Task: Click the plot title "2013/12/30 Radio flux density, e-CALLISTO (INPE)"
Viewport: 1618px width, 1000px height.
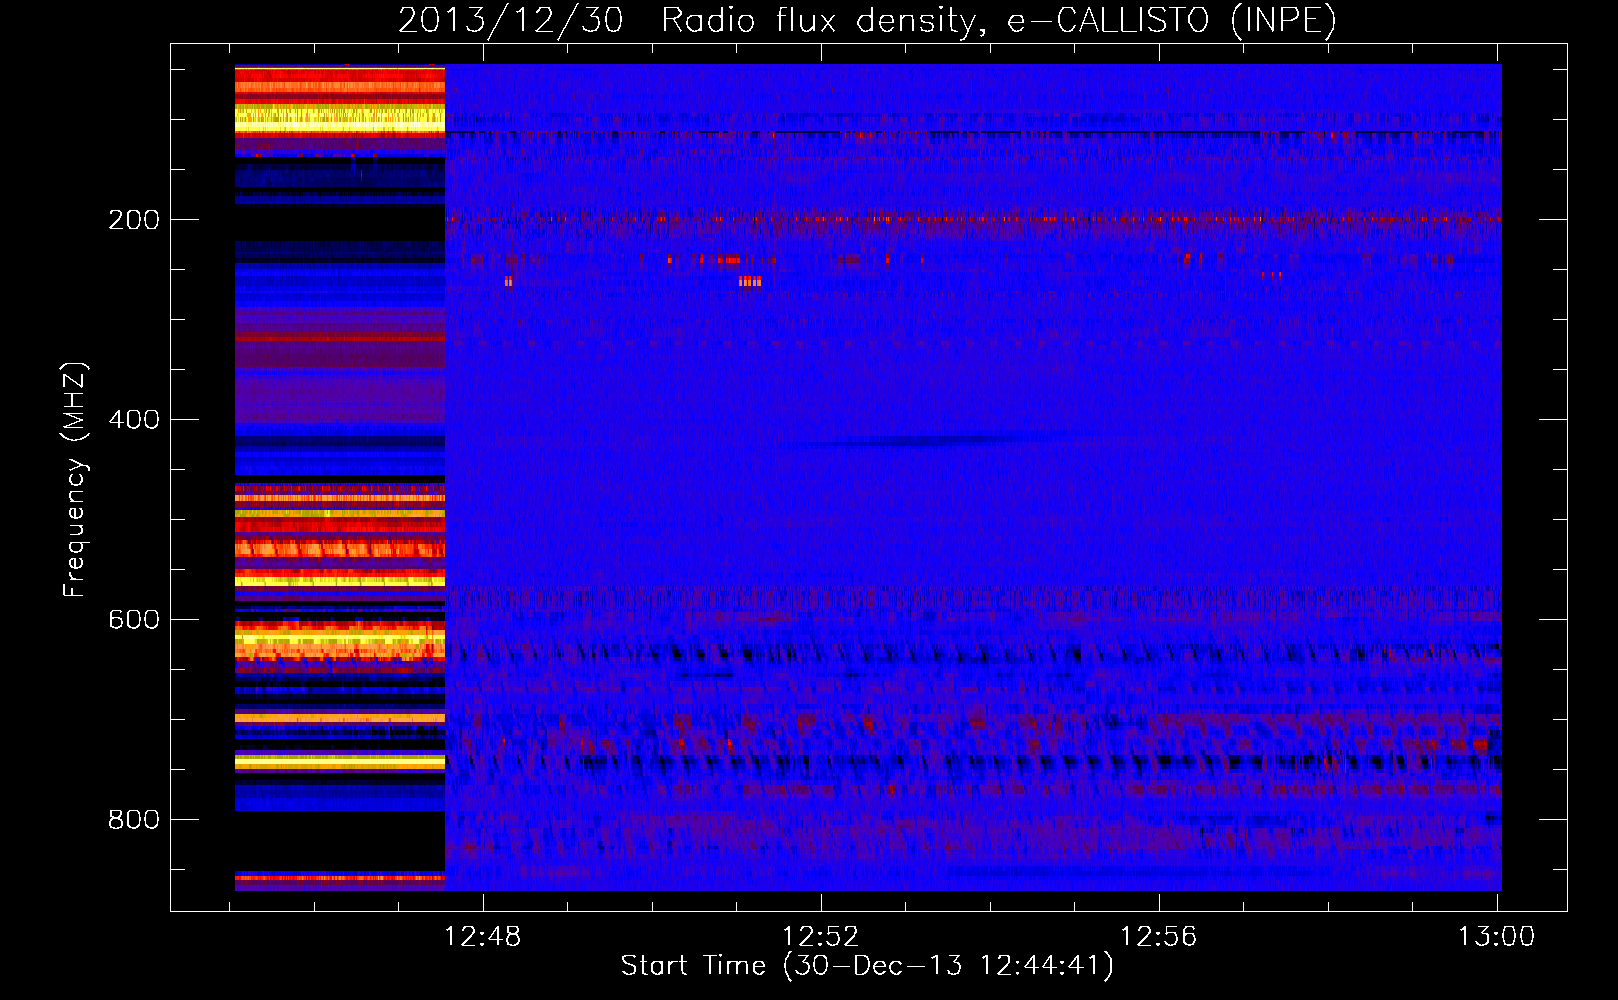Action: 867,21
